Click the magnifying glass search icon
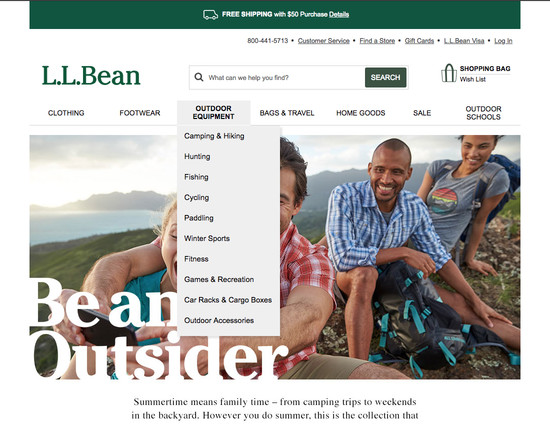This screenshot has width=550, height=424. [x=199, y=77]
